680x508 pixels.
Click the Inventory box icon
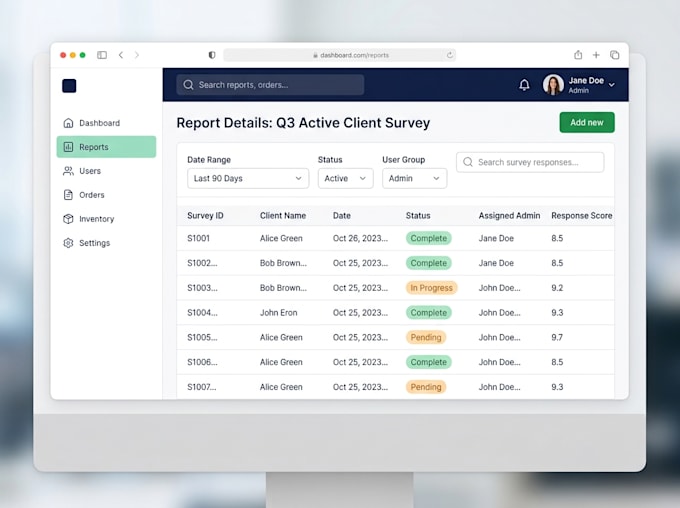pyautogui.click(x=69, y=219)
